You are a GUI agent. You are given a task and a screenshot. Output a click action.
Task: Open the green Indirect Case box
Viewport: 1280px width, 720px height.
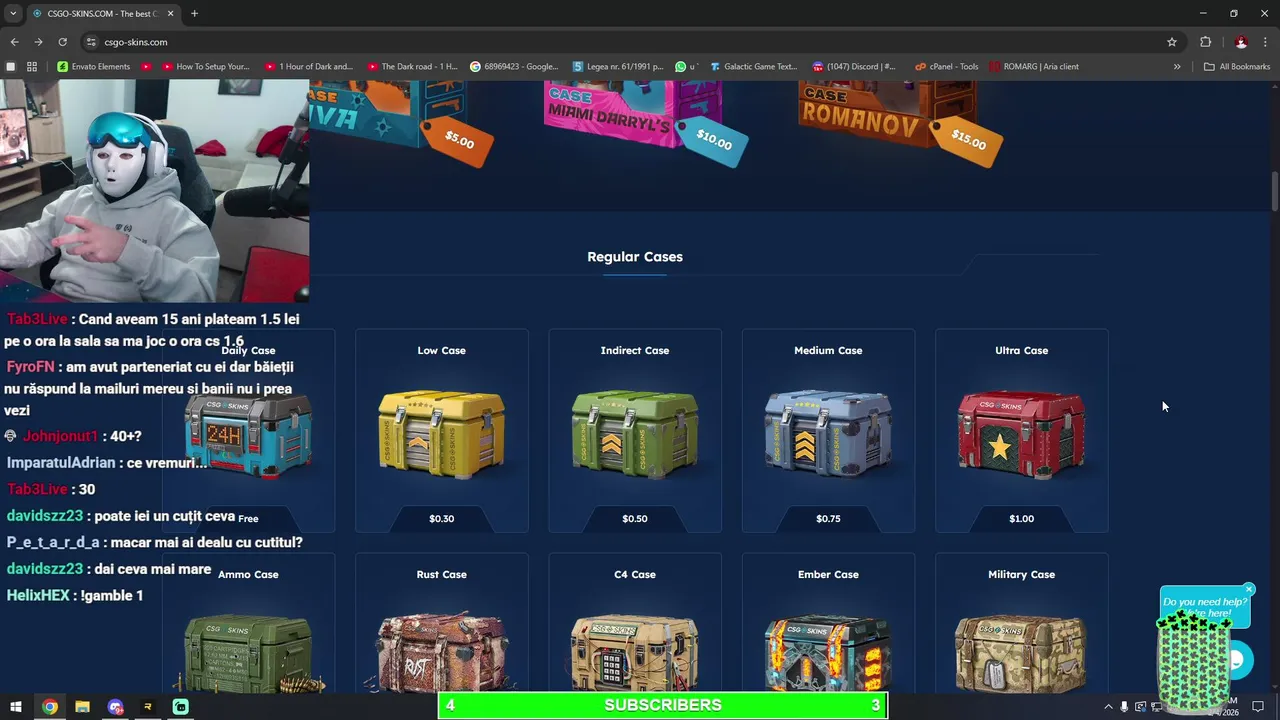[x=635, y=433]
